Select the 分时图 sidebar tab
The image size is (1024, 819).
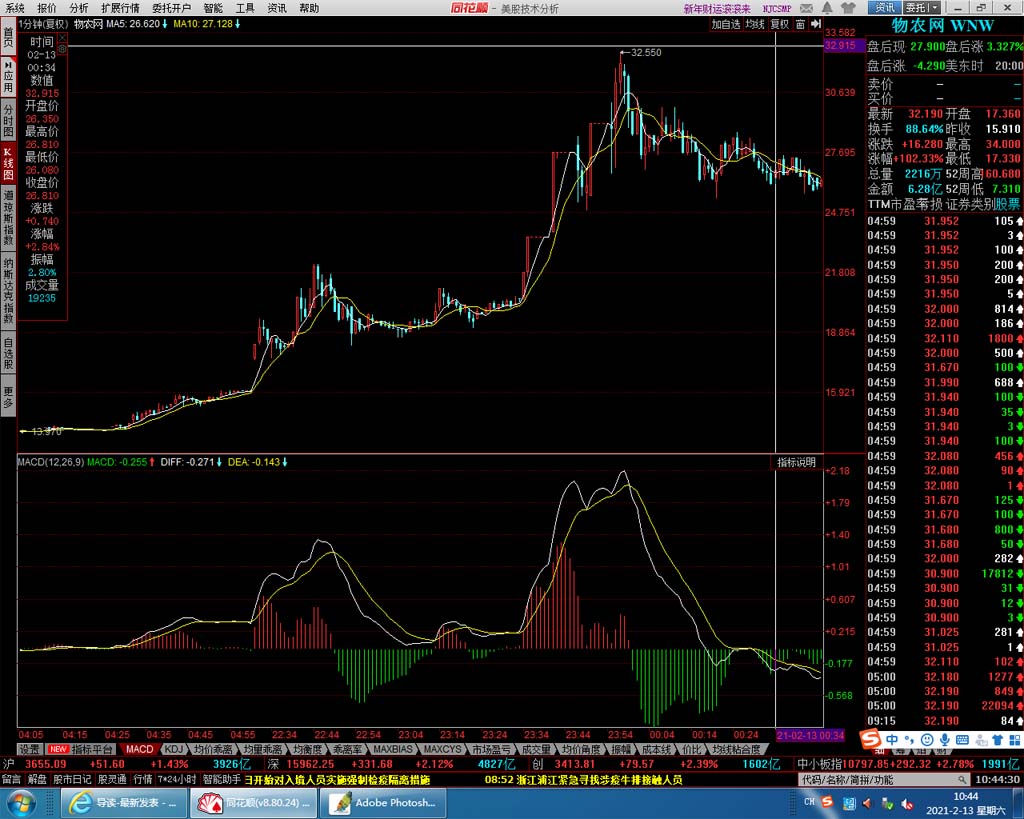(8, 120)
